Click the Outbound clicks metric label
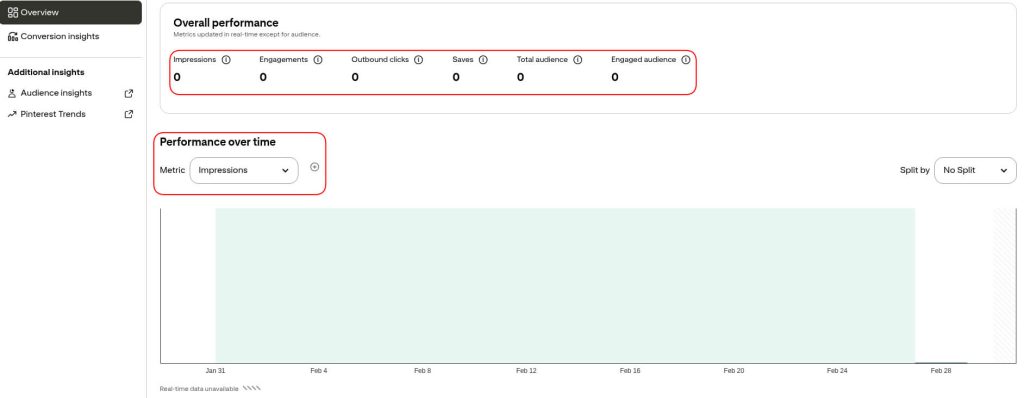This screenshot has width=1024, height=398. pyautogui.click(x=380, y=59)
